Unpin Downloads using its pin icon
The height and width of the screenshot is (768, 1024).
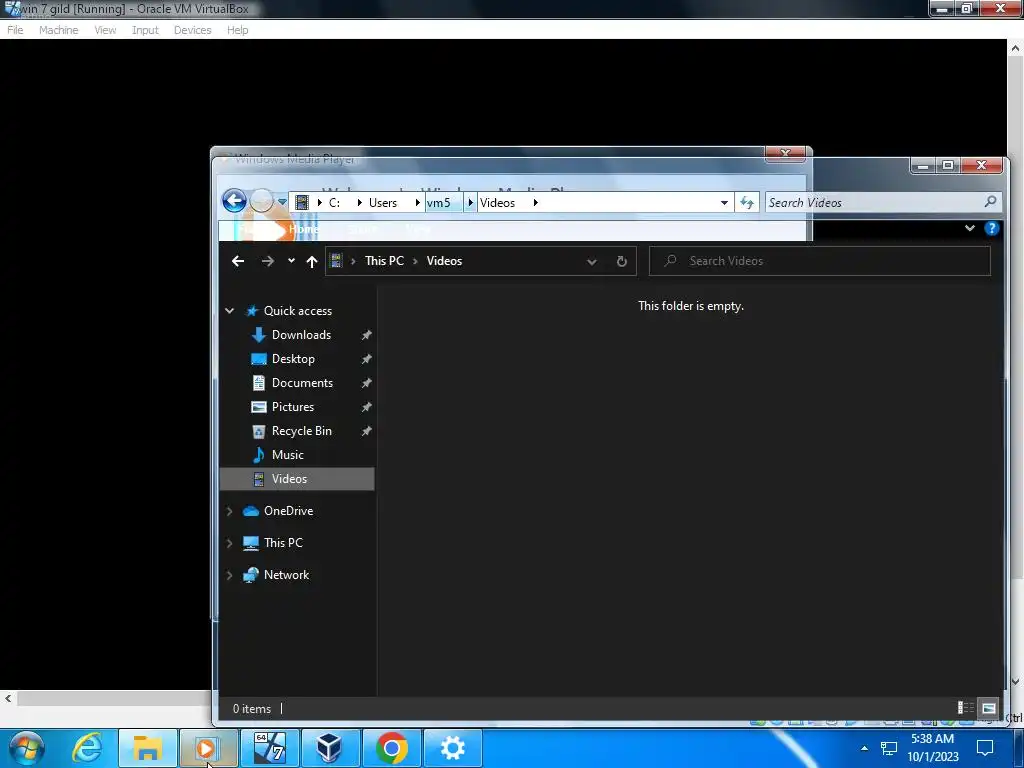[x=366, y=335]
